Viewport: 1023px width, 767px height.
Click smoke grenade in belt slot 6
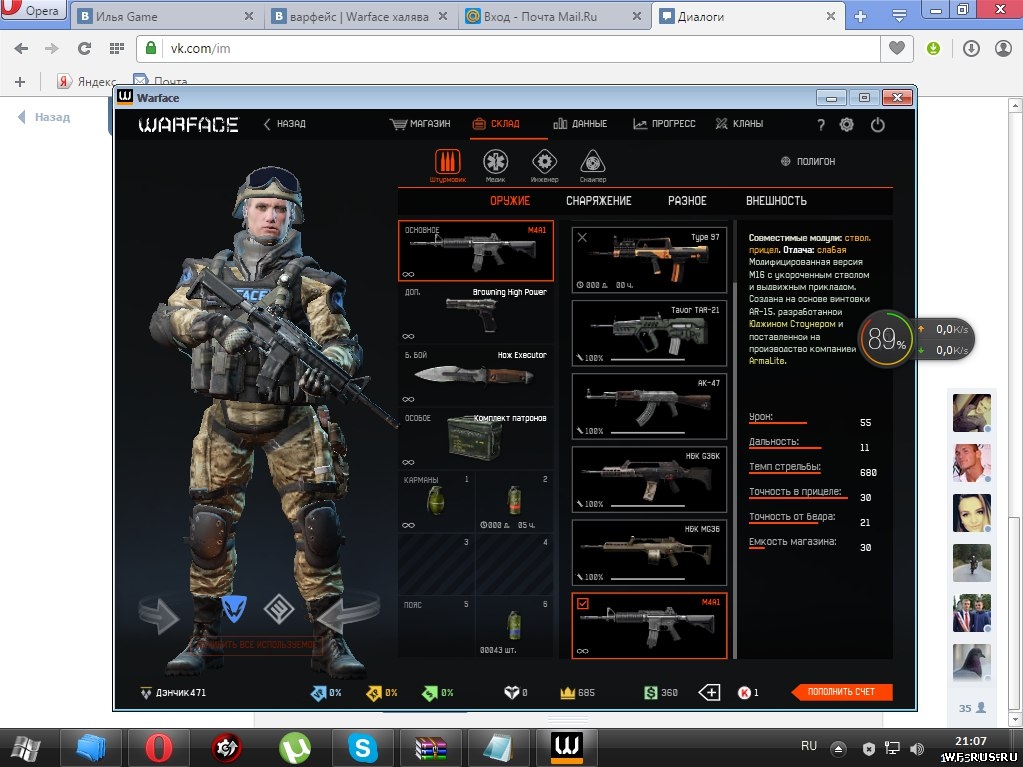coord(515,626)
